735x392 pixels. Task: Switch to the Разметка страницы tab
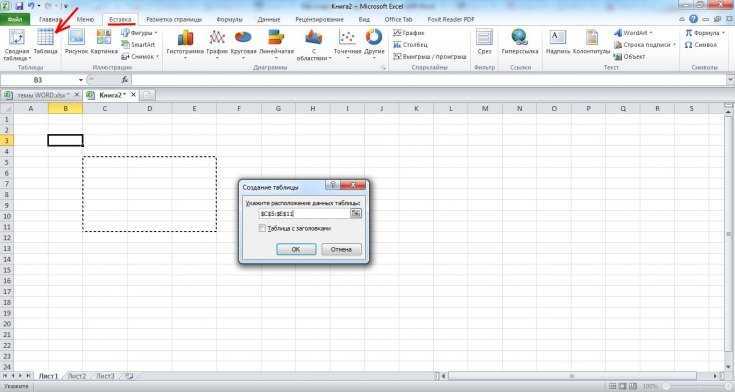point(174,20)
